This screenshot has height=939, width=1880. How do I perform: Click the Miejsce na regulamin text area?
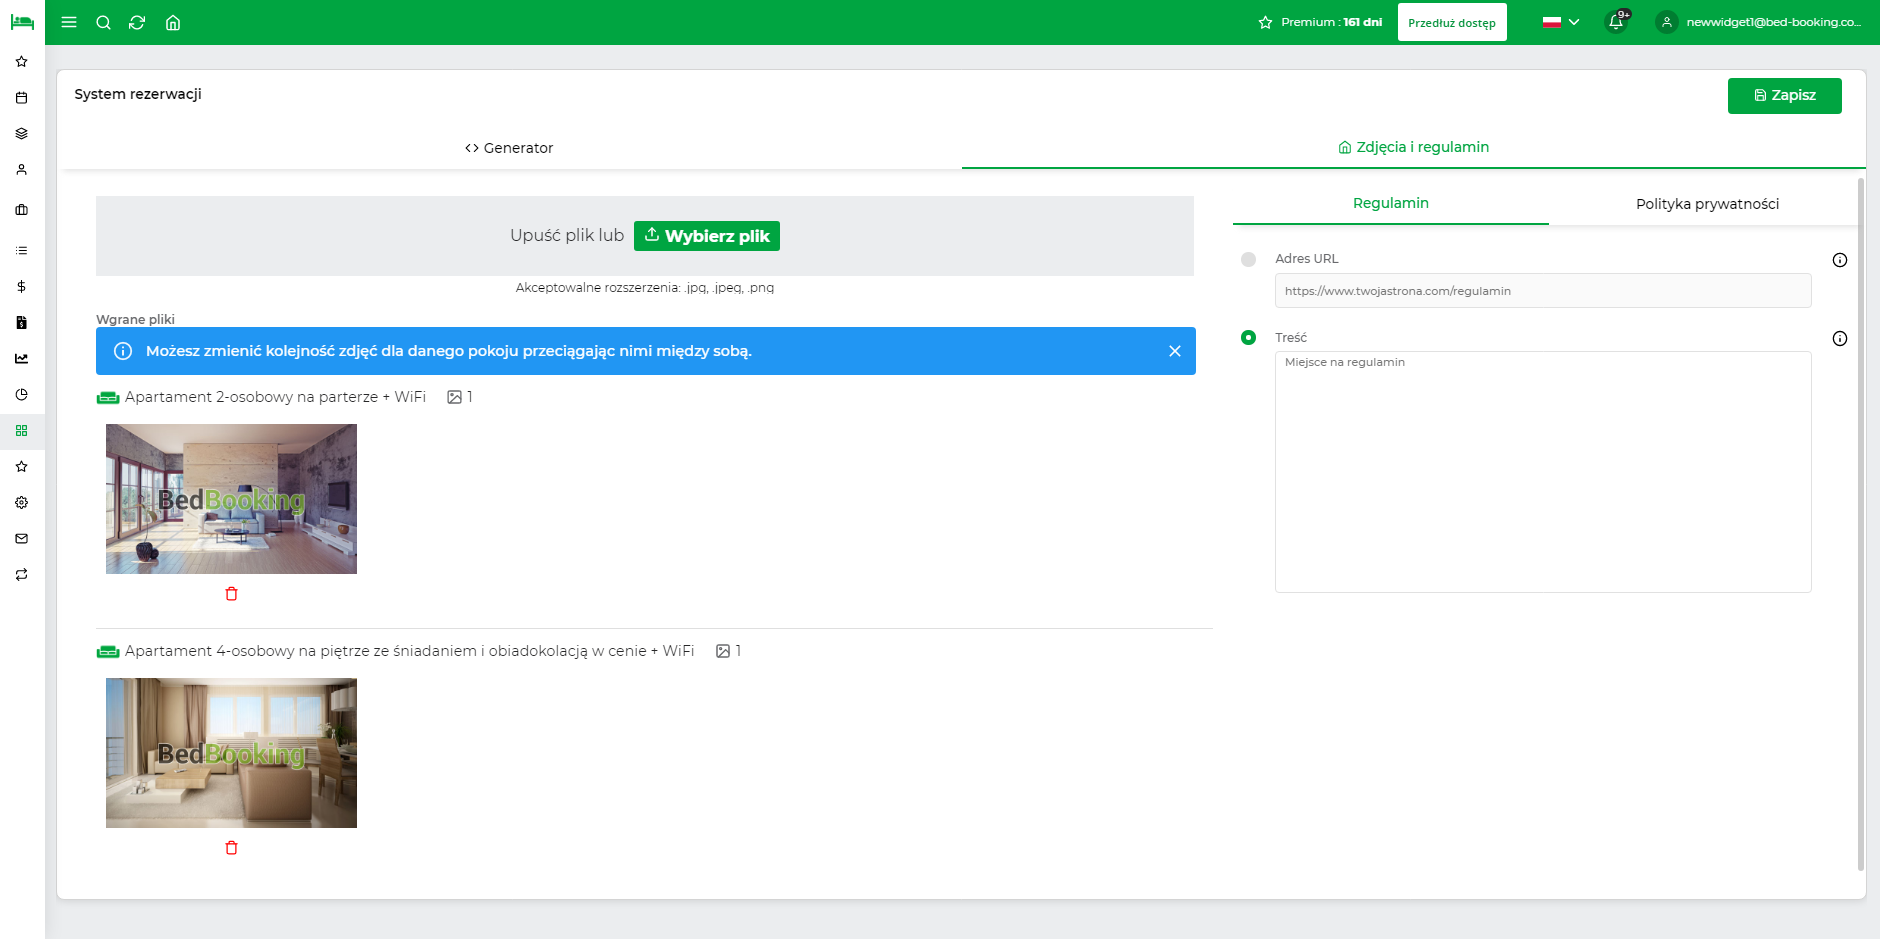(1543, 472)
